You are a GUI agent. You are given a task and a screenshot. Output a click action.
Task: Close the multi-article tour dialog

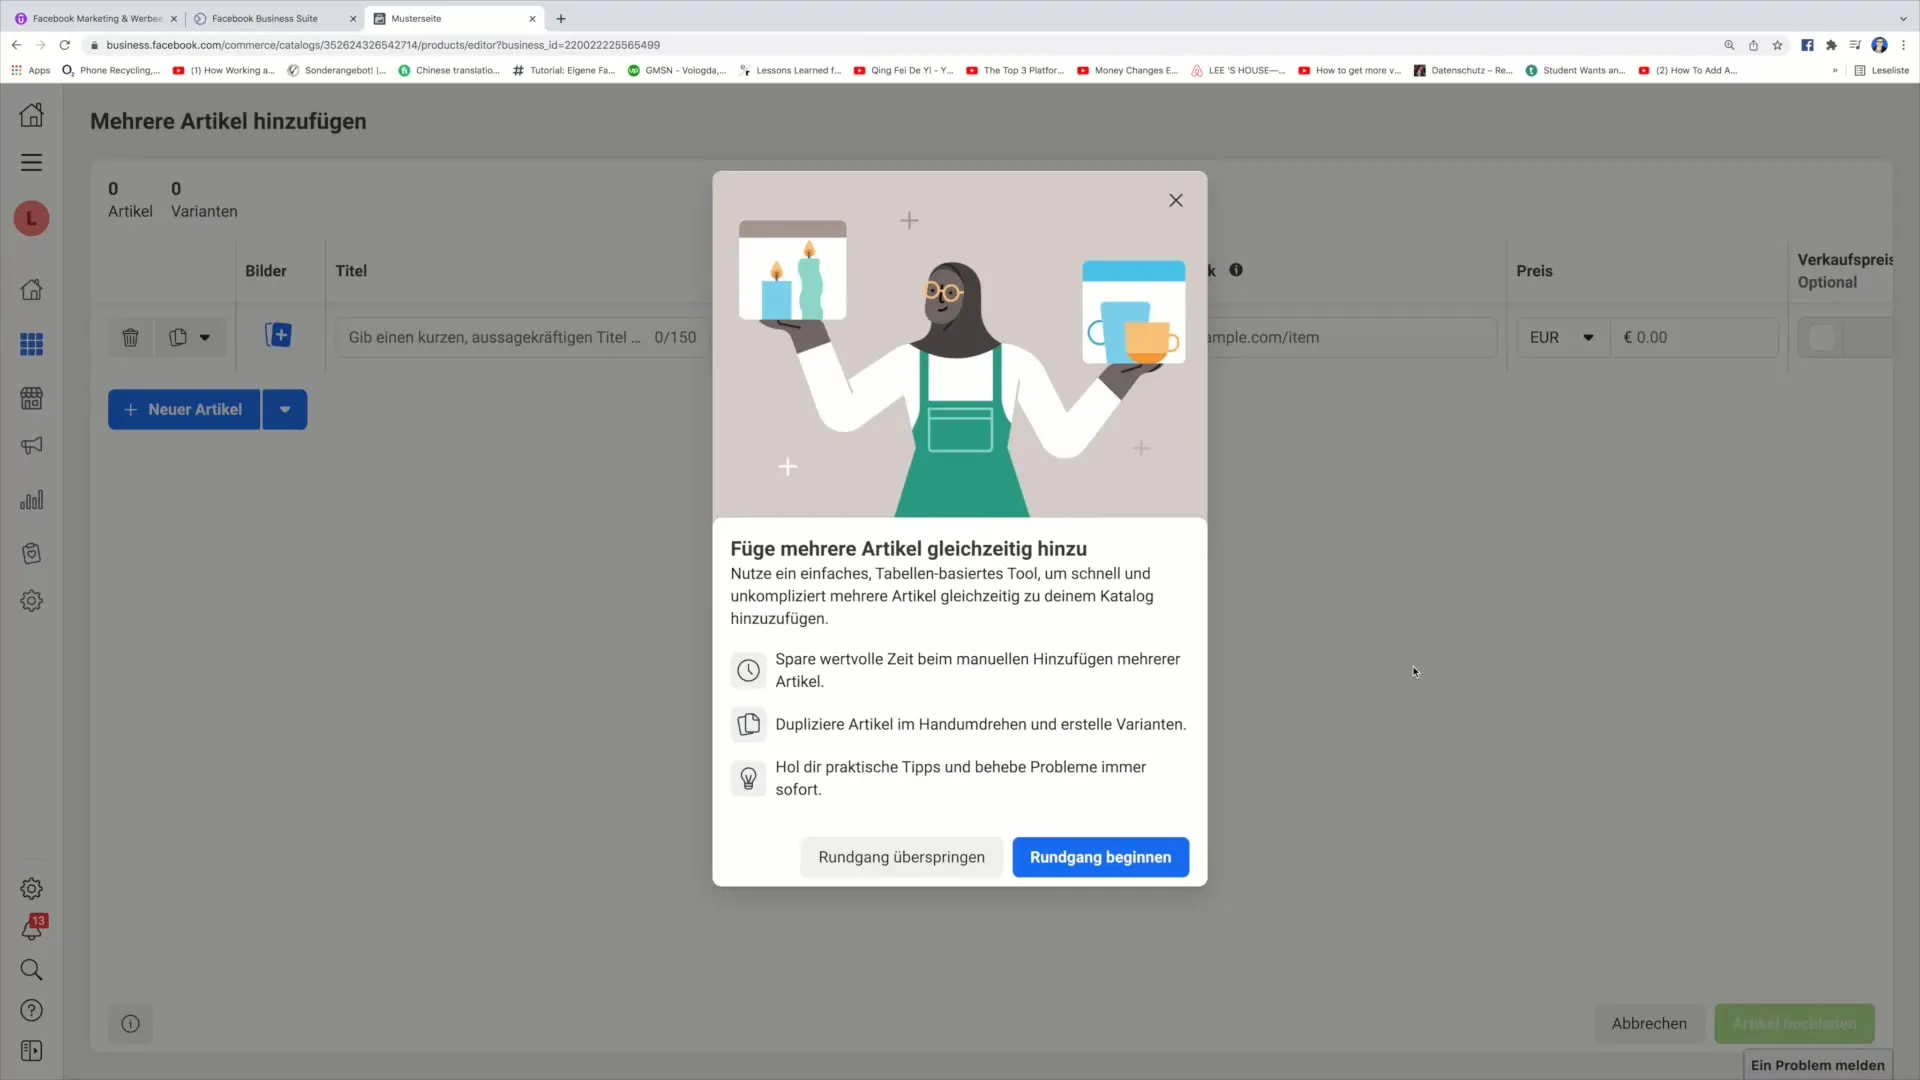[x=1176, y=200]
